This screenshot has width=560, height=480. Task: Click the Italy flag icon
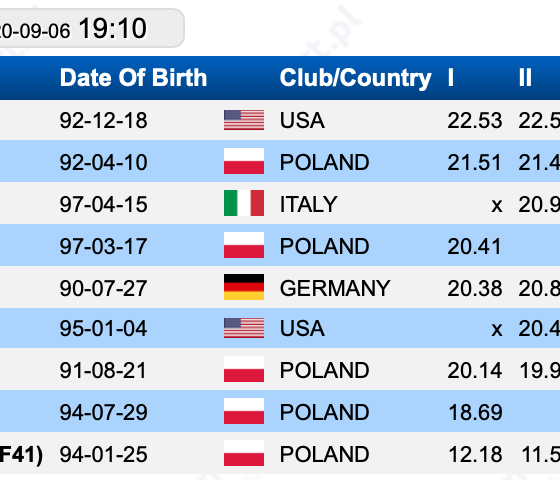(244, 203)
